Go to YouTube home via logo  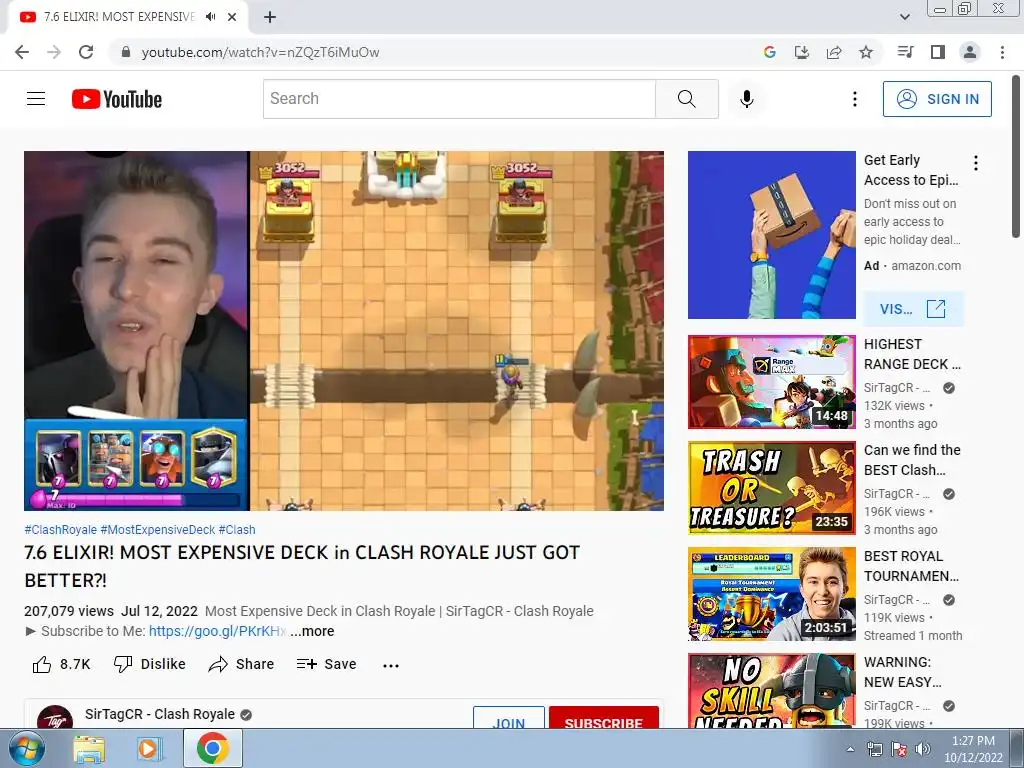point(117,99)
